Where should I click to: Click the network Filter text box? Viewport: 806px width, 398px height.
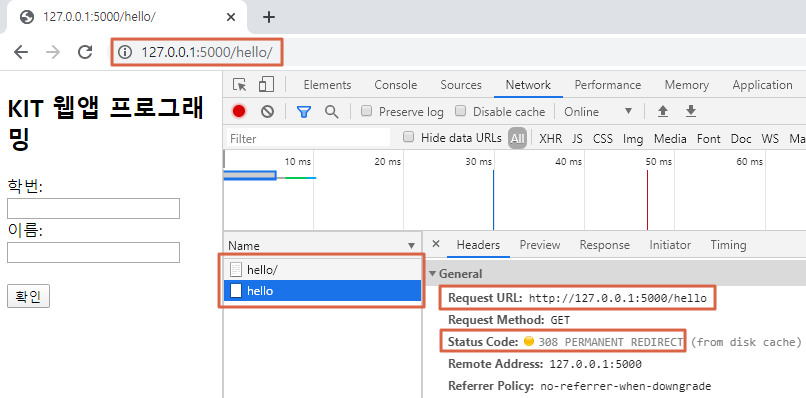[x=308, y=138]
